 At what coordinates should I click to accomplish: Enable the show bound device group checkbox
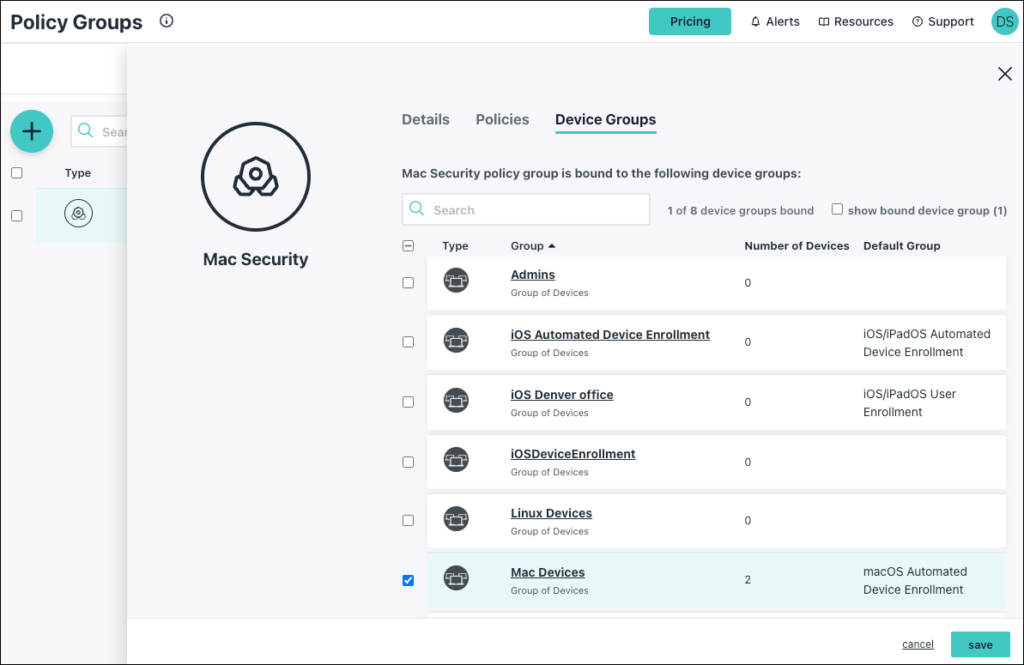pos(837,210)
